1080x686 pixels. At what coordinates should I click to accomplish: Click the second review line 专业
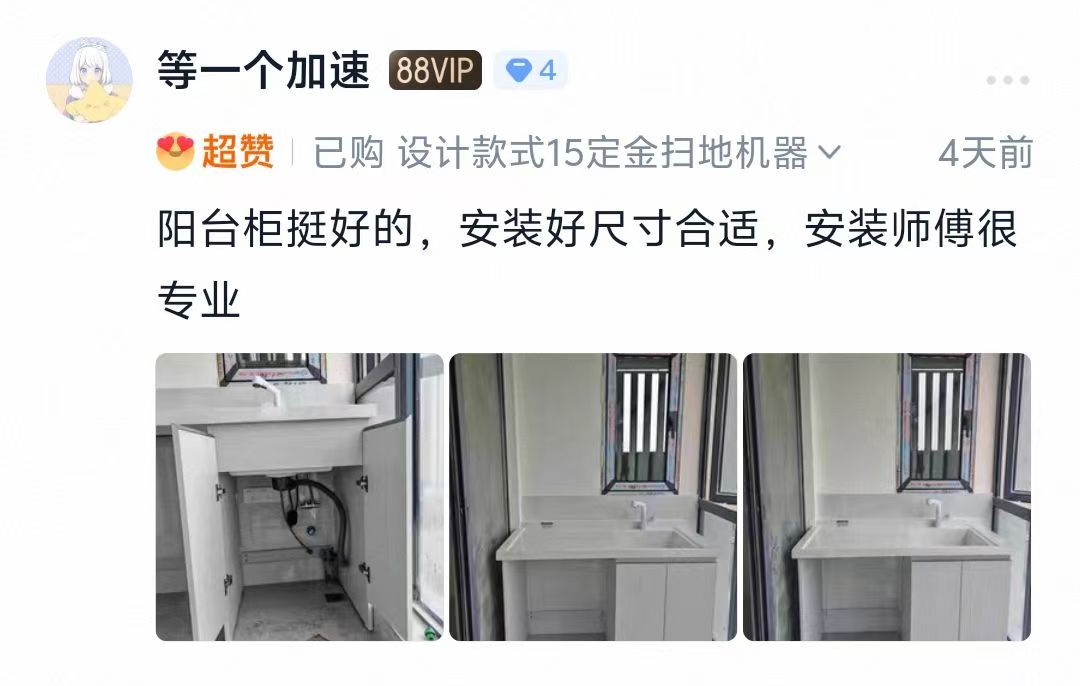pyautogui.click(x=199, y=300)
